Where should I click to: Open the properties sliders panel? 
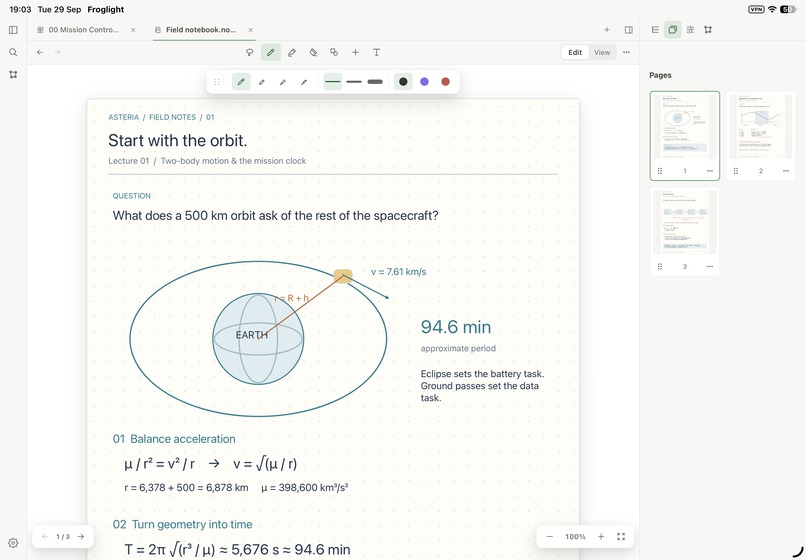(x=690, y=30)
